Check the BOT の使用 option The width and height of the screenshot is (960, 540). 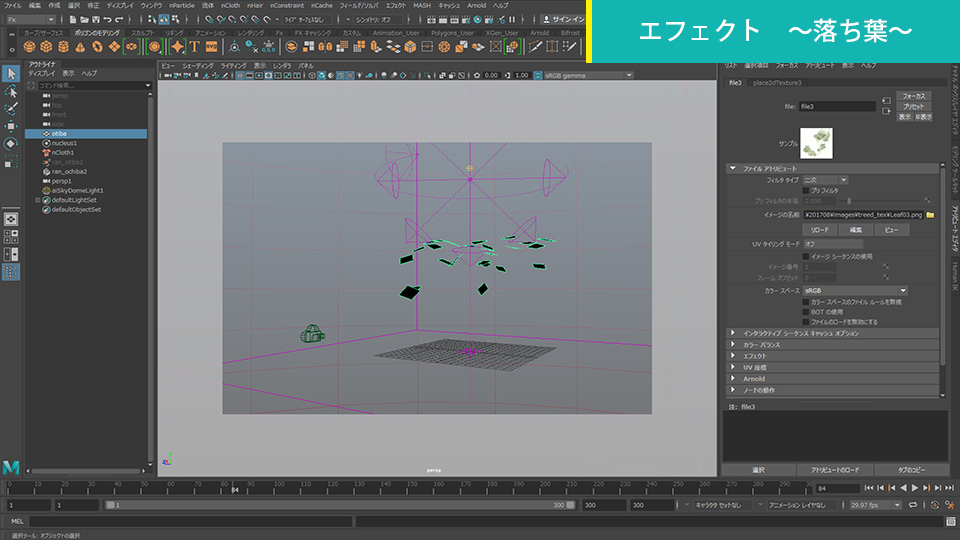[x=806, y=311]
